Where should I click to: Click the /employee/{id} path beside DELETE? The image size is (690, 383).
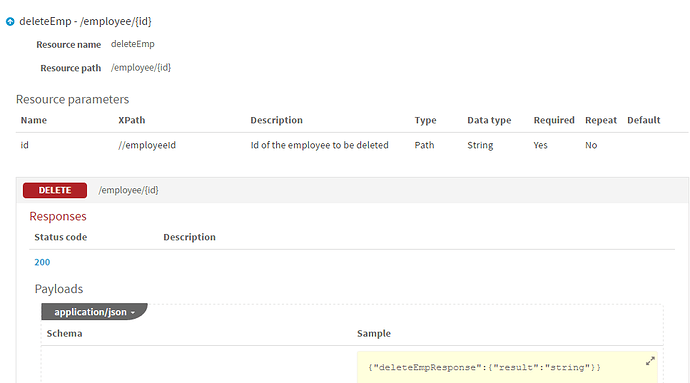click(x=128, y=190)
